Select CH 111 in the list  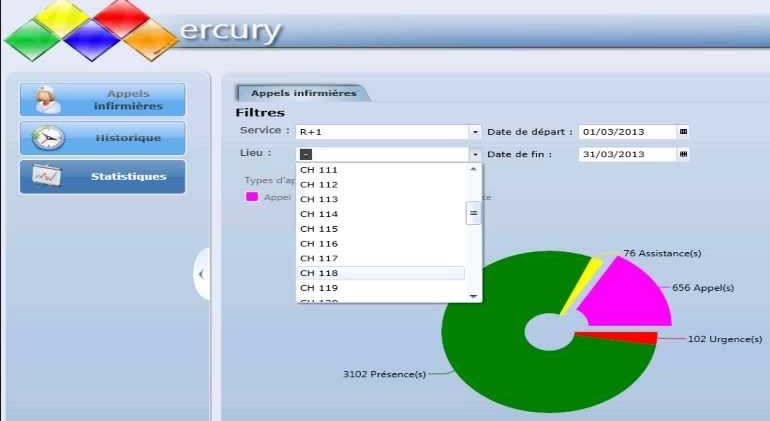381,170
